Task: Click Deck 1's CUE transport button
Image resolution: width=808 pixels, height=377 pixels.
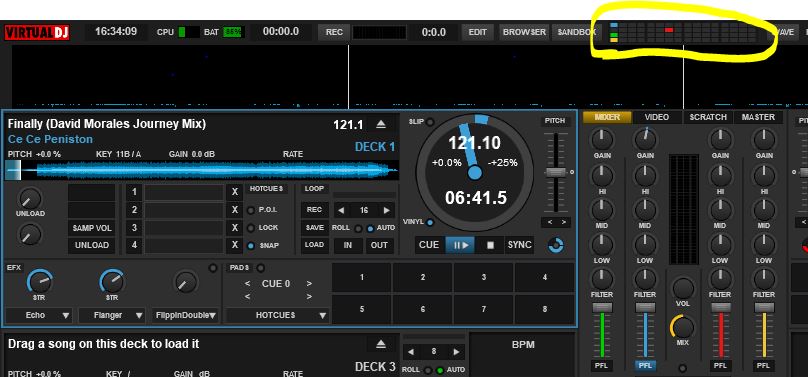Action: click(429, 245)
